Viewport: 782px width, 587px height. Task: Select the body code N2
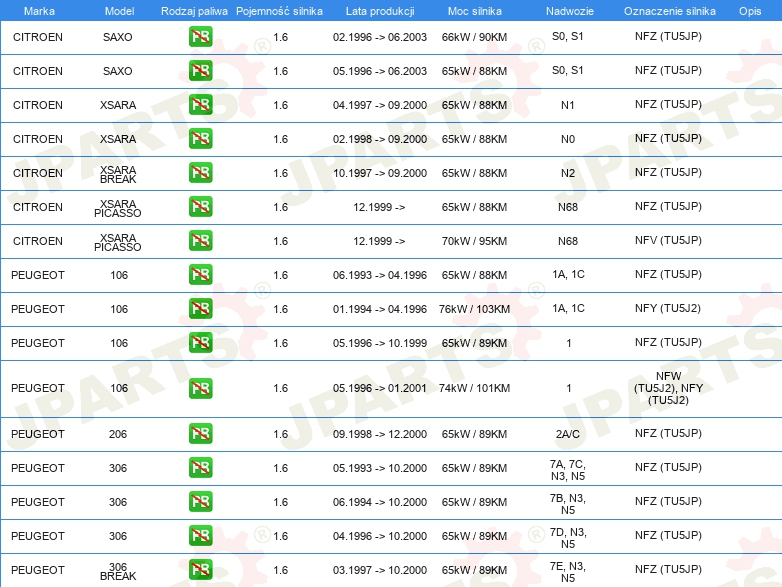[568, 173]
